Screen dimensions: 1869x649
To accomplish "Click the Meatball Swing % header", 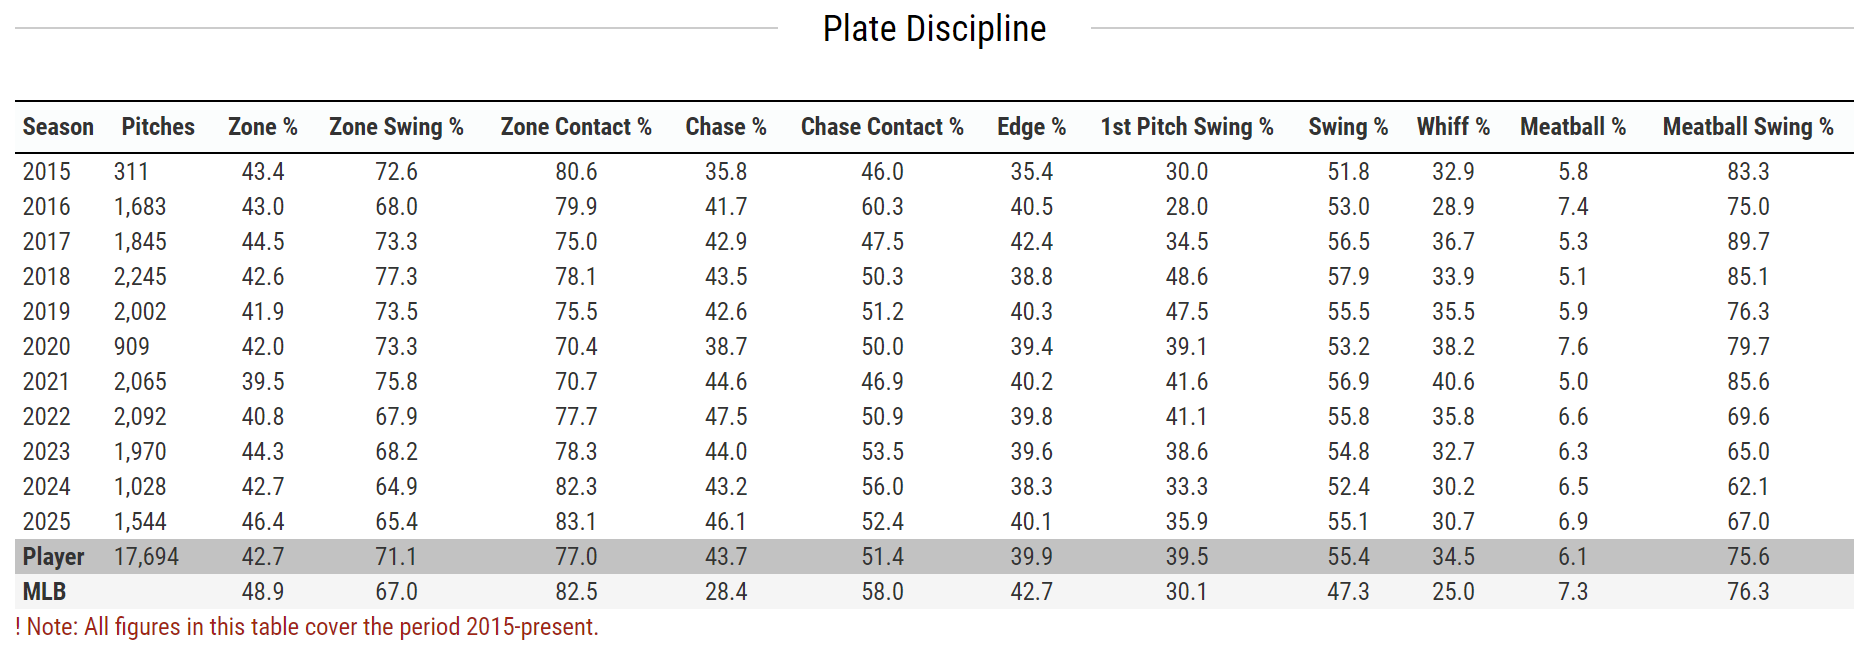I will (x=1747, y=127).
